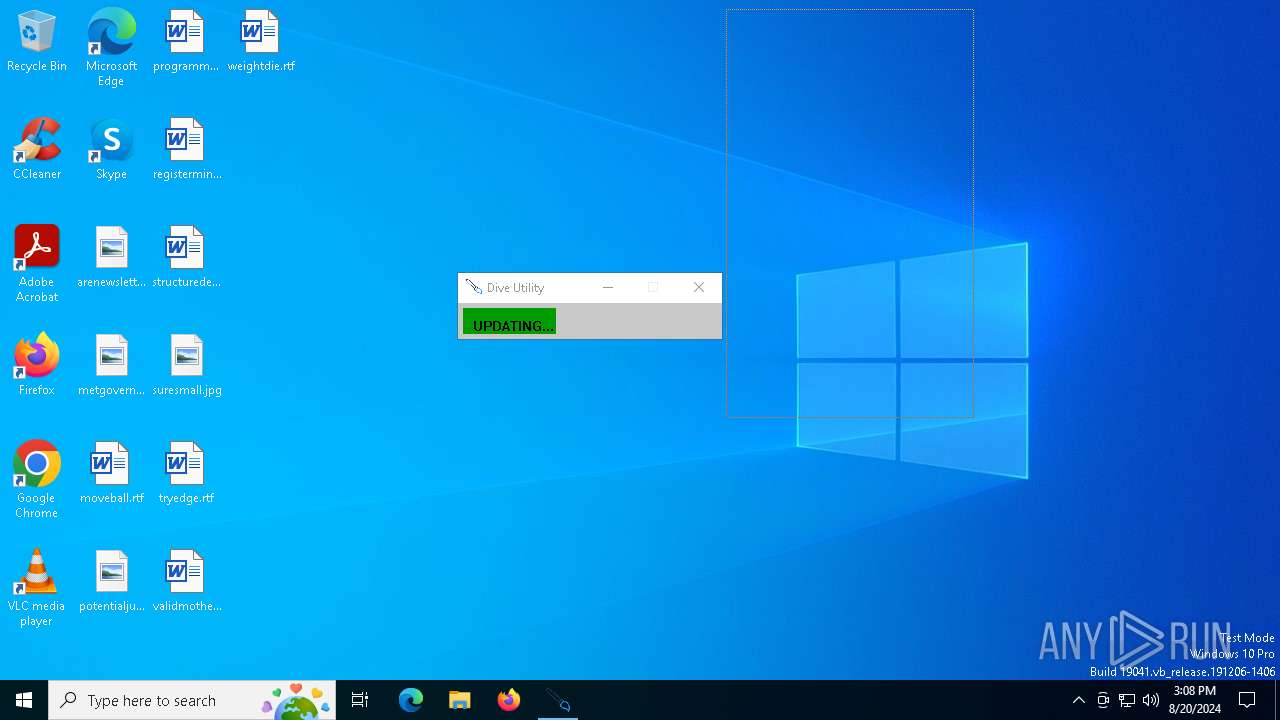
Task: Select the moveball.rtf document icon
Action: coord(111,473)
